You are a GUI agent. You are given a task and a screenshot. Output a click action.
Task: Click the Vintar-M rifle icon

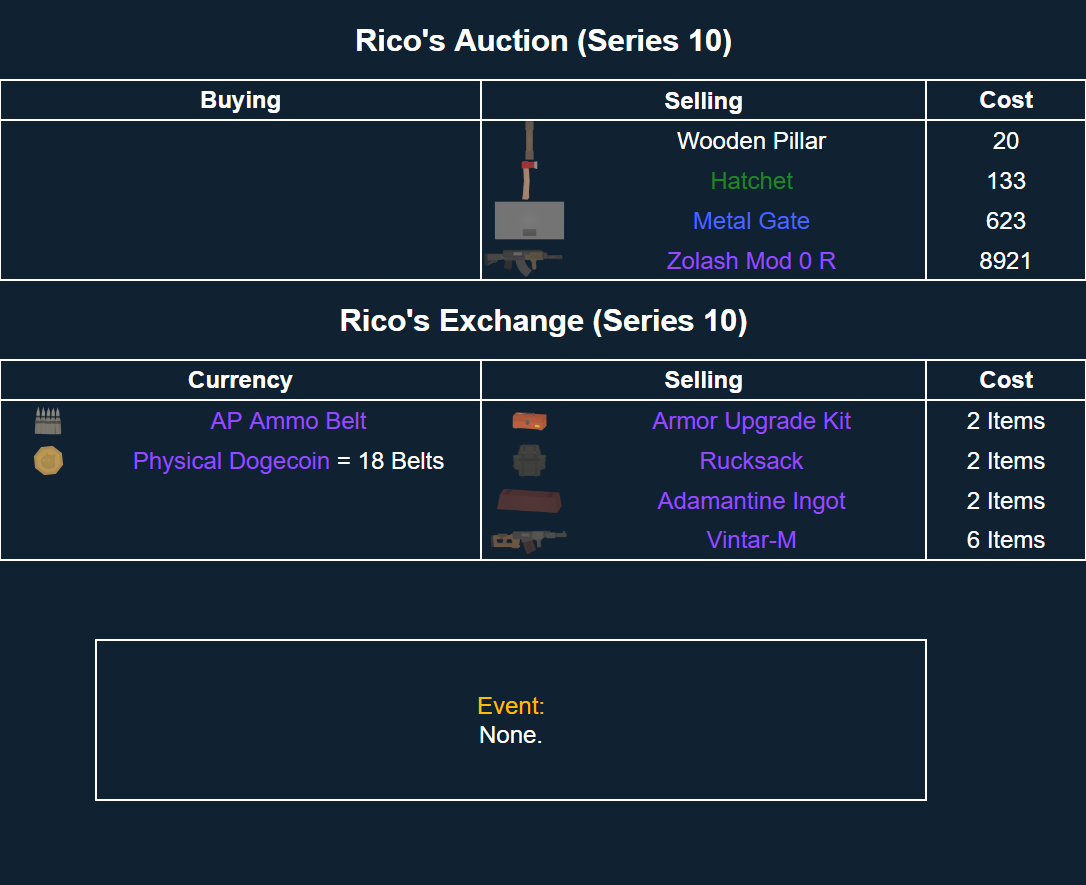coord(529,541)
